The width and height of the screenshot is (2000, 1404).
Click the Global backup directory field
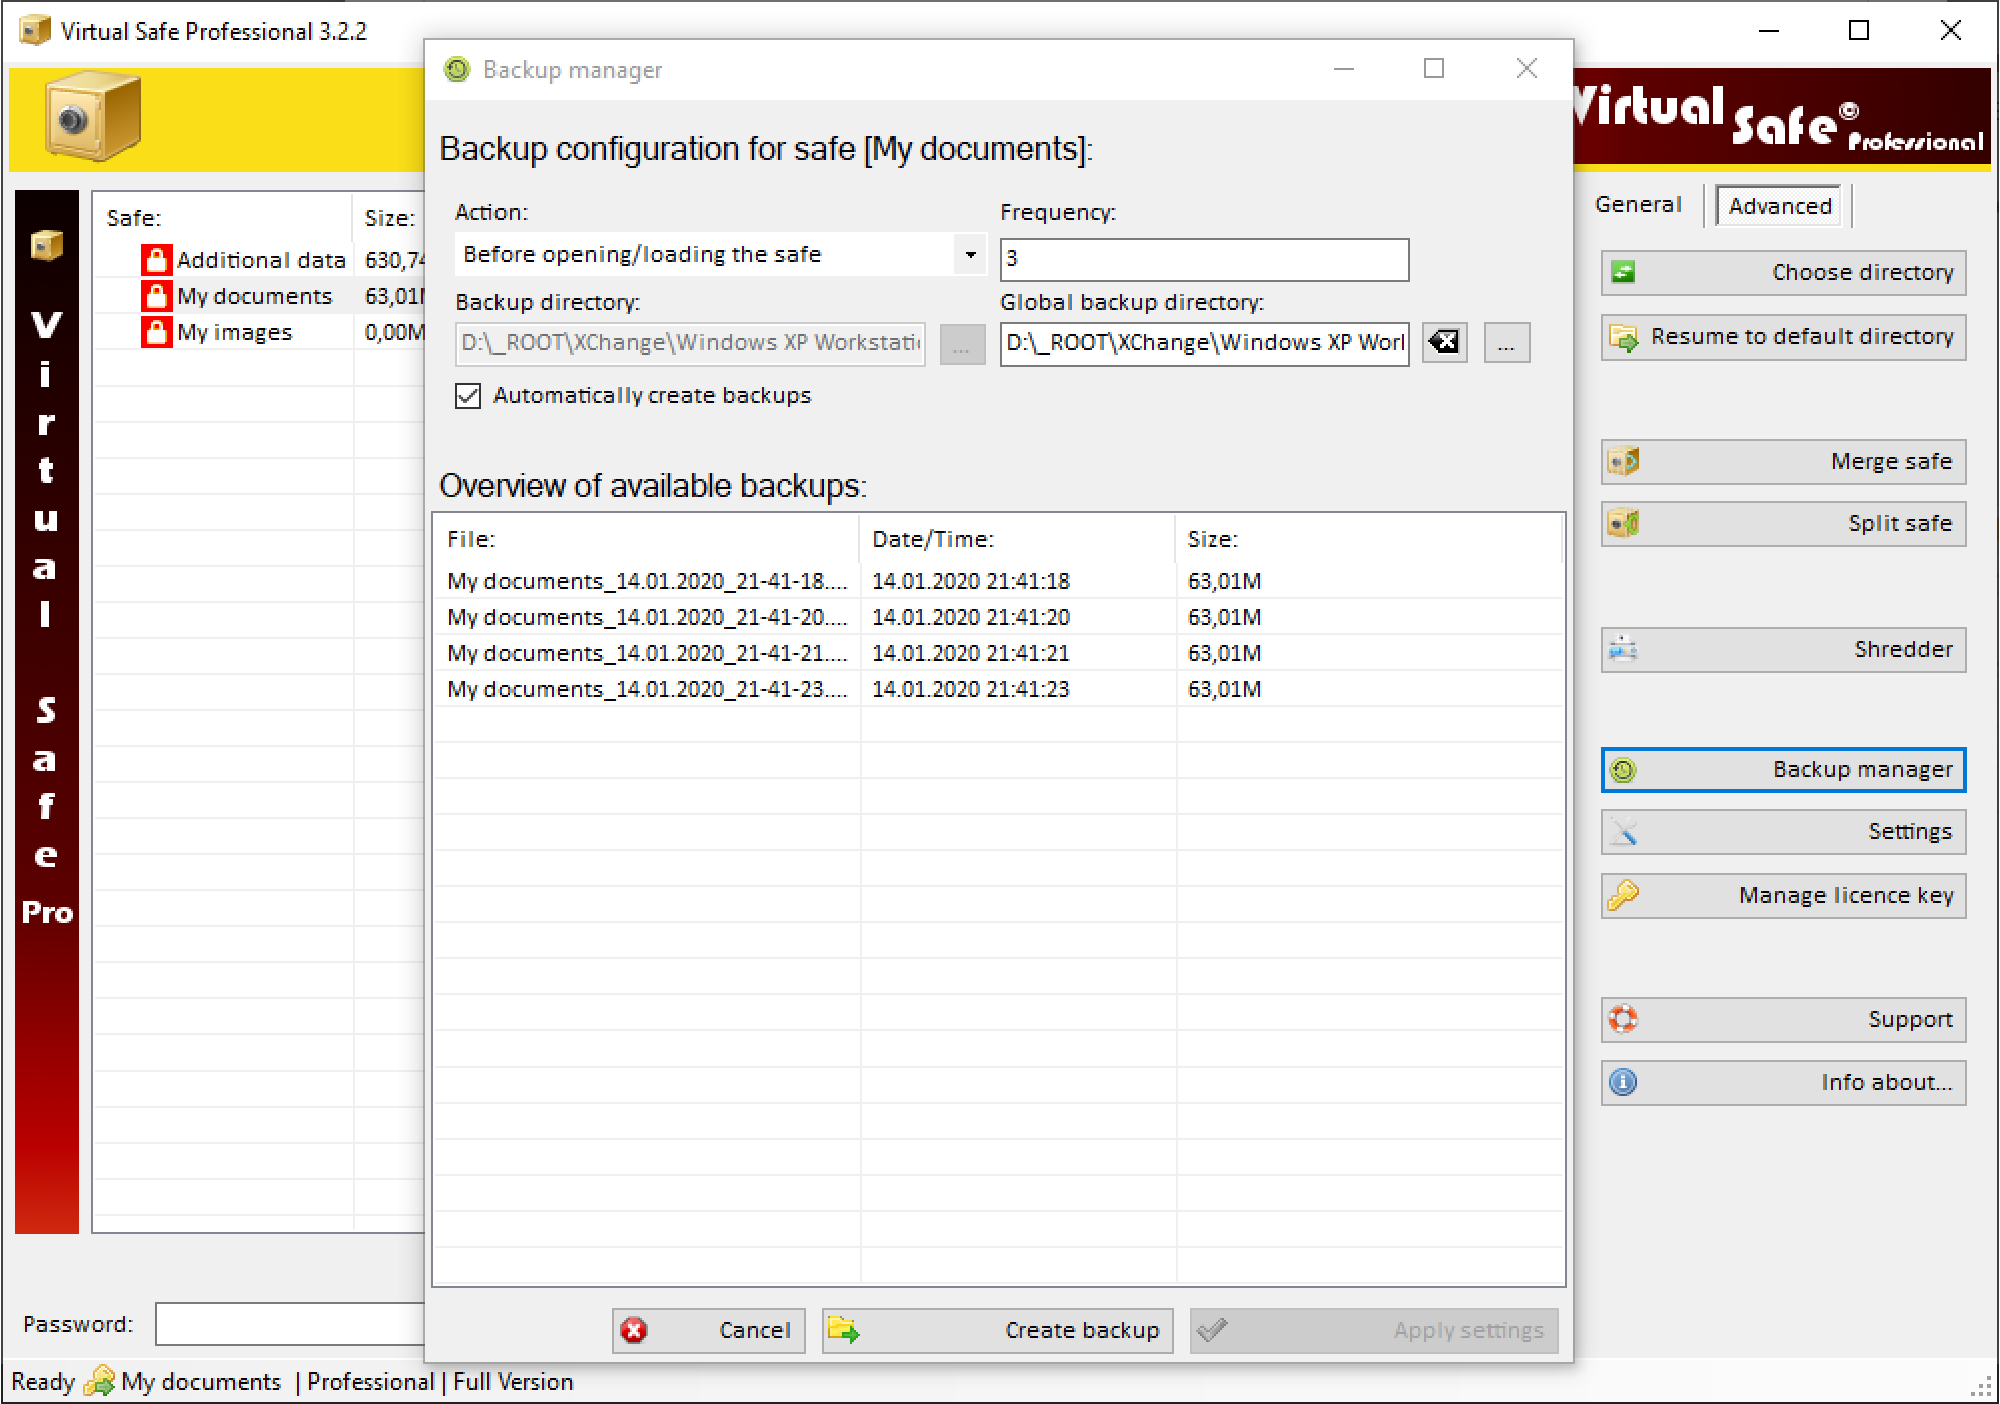[x=1204, y=343]
